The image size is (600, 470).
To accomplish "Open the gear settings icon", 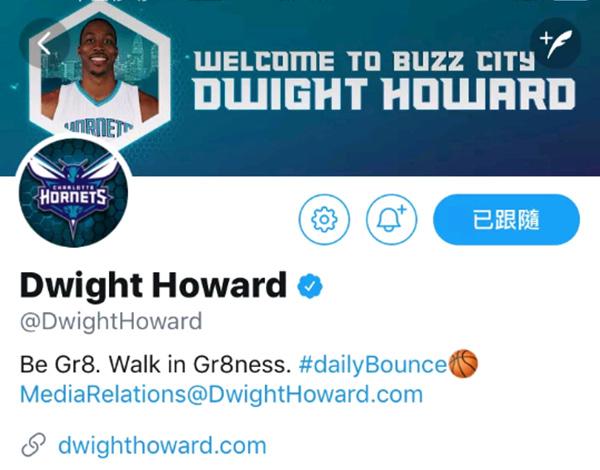I will pyautogui.click(x=324, y=219).
